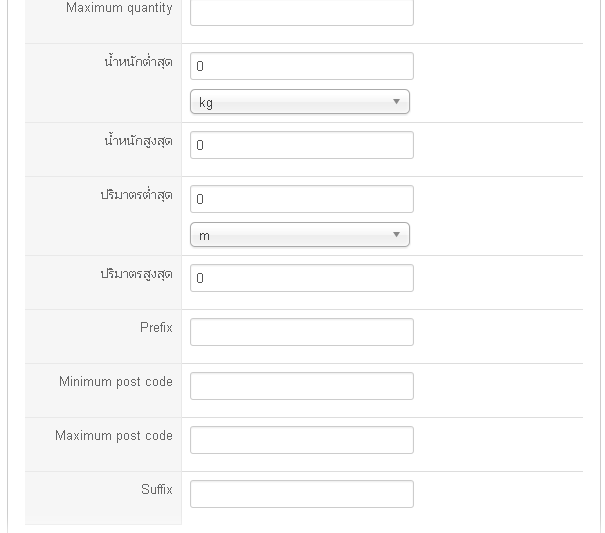
Task: Click the ปริมาตรสูงสุด input field
Action: coord(301,278)
